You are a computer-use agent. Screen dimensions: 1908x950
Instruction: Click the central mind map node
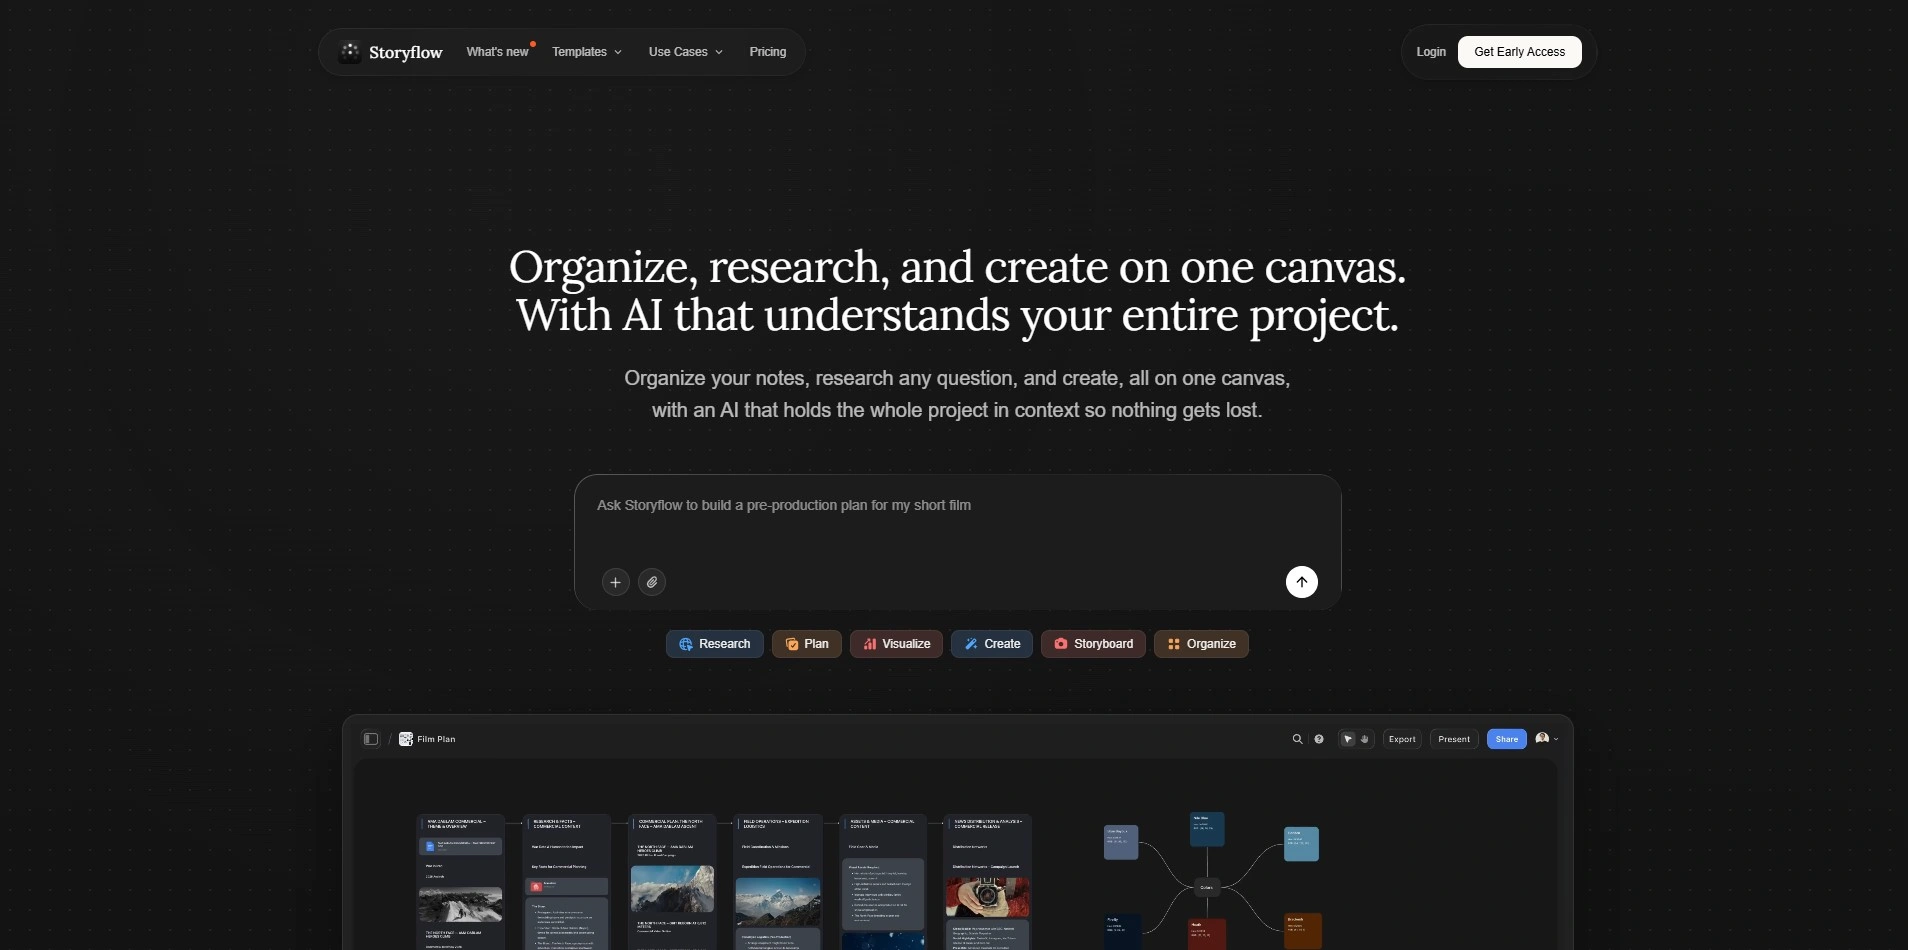1207,887
